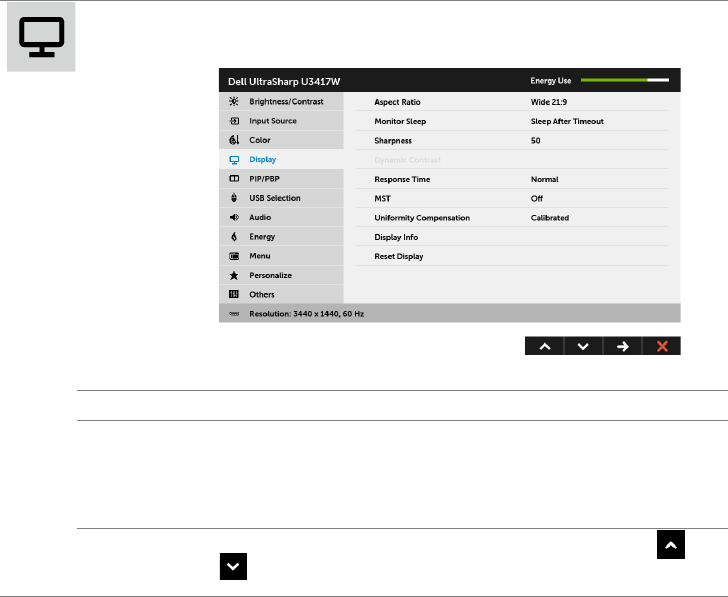This screenshot has width=728, height=597.
Task: Click the Others sliders icon
Action: pyautogui.click(x=234, y=294)
